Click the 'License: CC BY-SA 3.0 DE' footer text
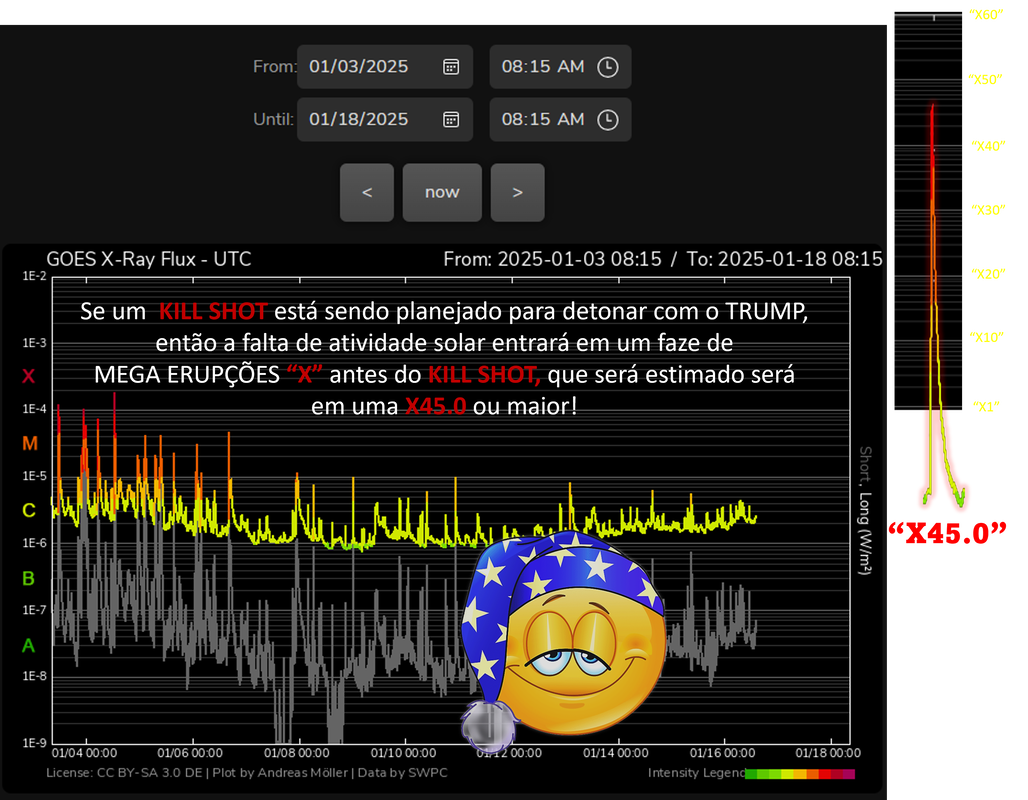 point(125,773)
